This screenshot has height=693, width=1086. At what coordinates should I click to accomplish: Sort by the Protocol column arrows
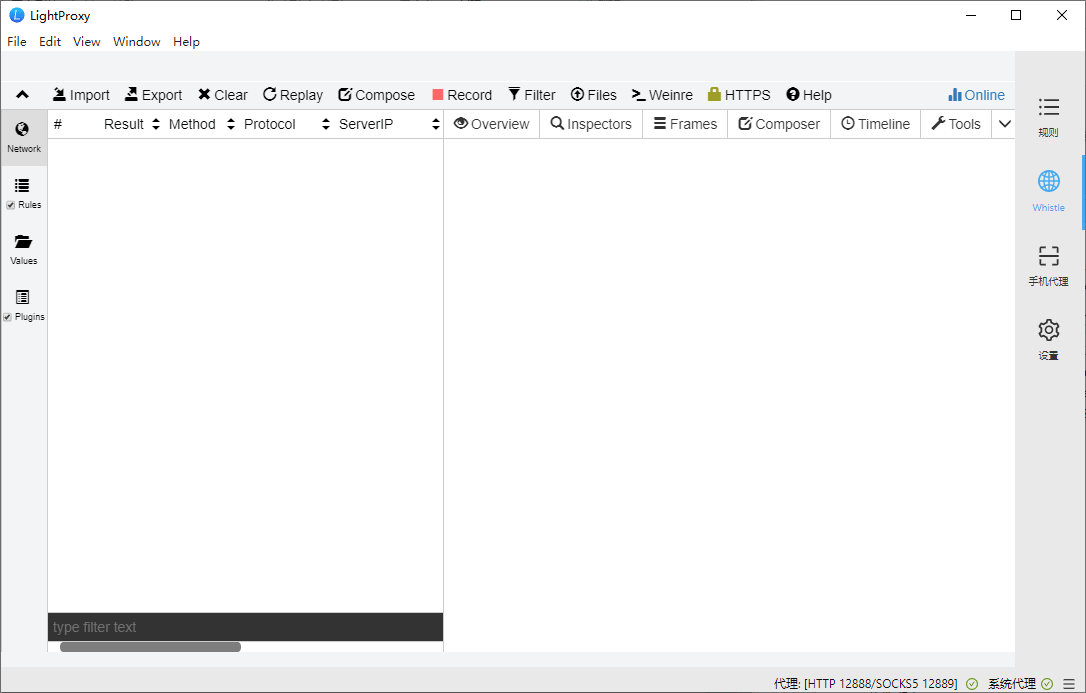pos(326,124)
